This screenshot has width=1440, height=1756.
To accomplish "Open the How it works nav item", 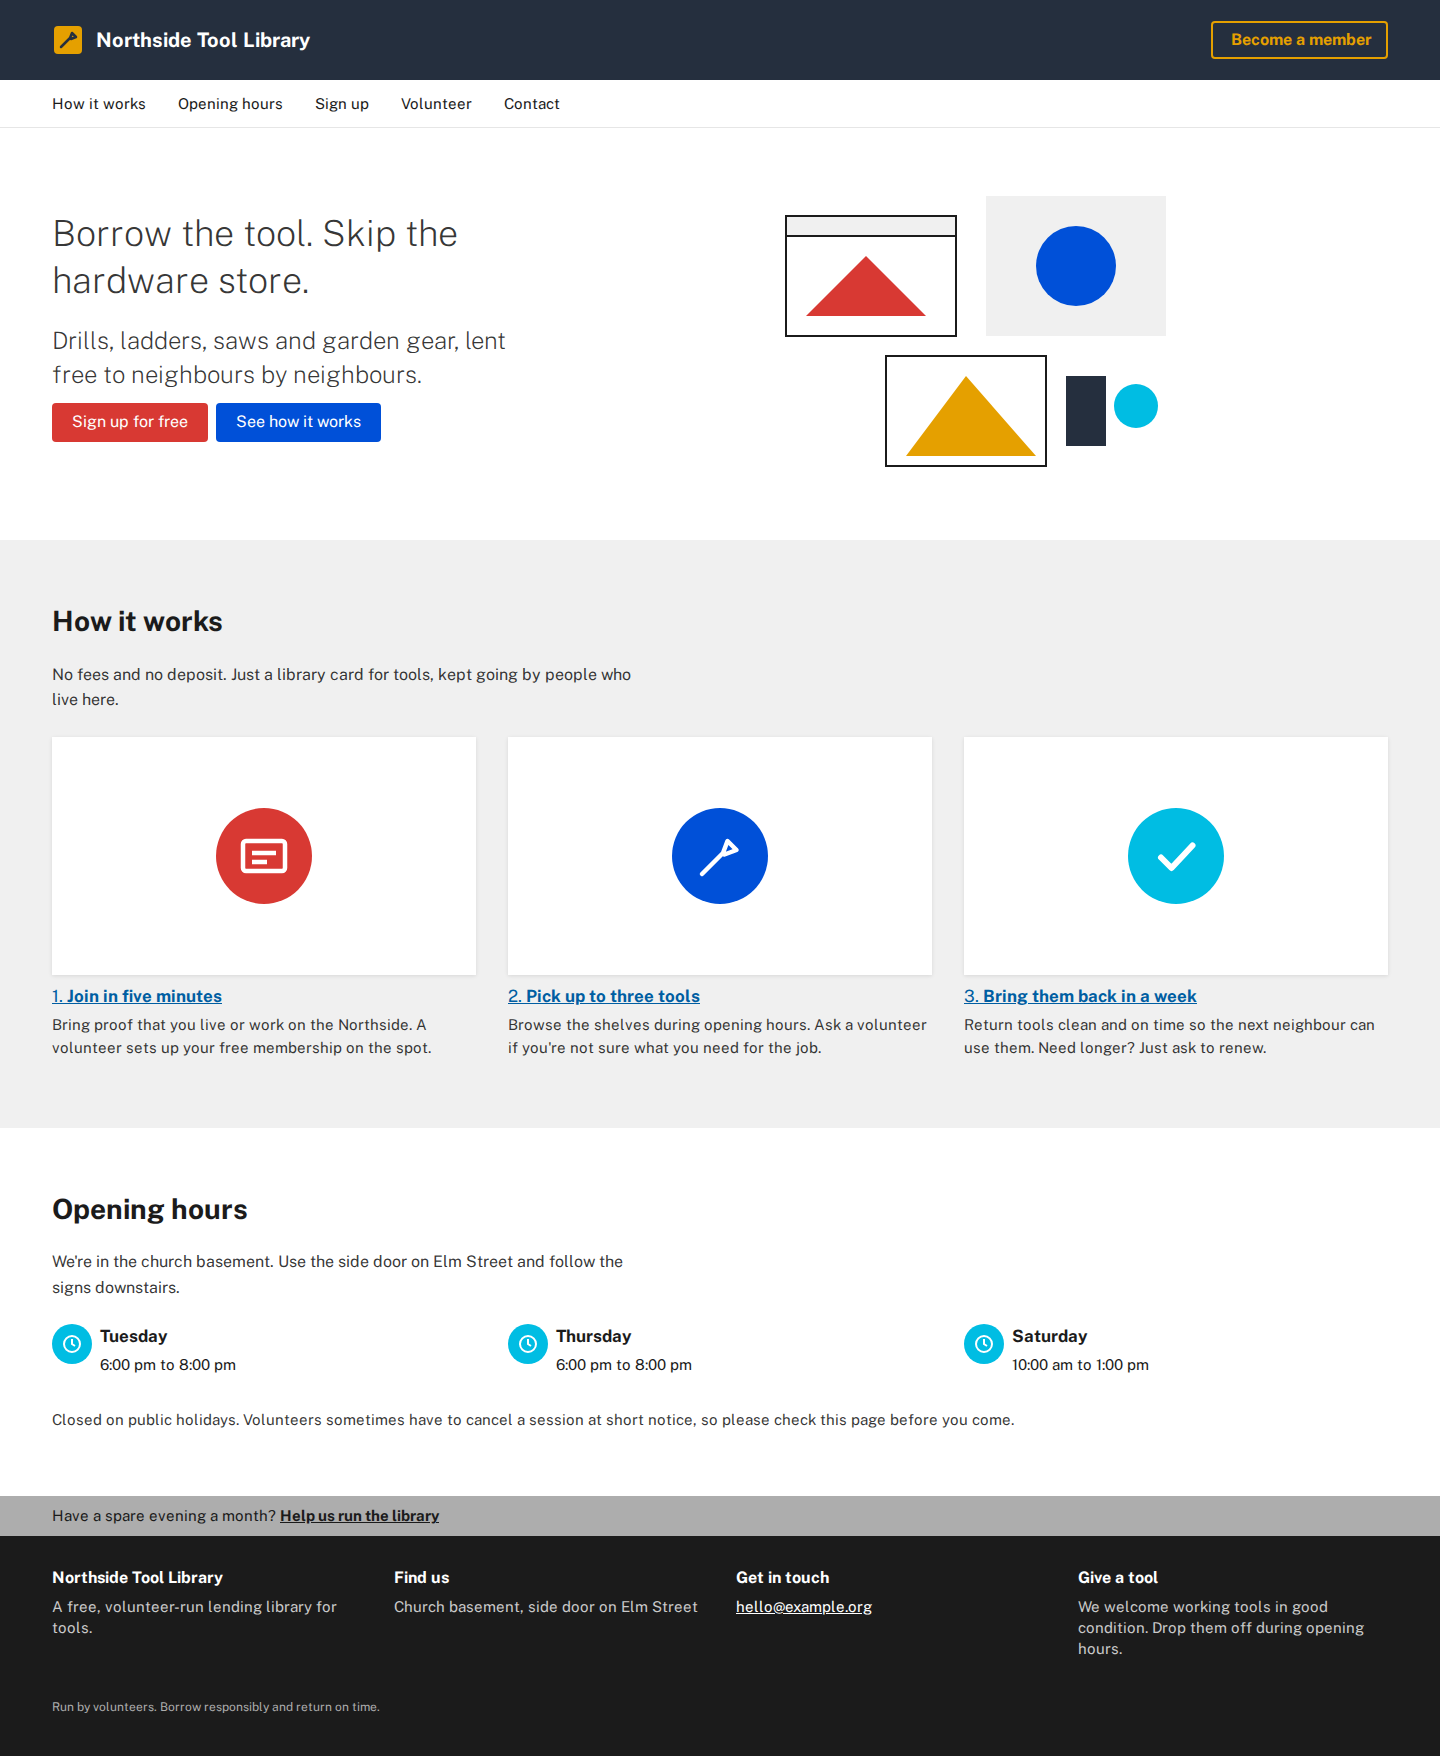I will [x=99, y=104].
